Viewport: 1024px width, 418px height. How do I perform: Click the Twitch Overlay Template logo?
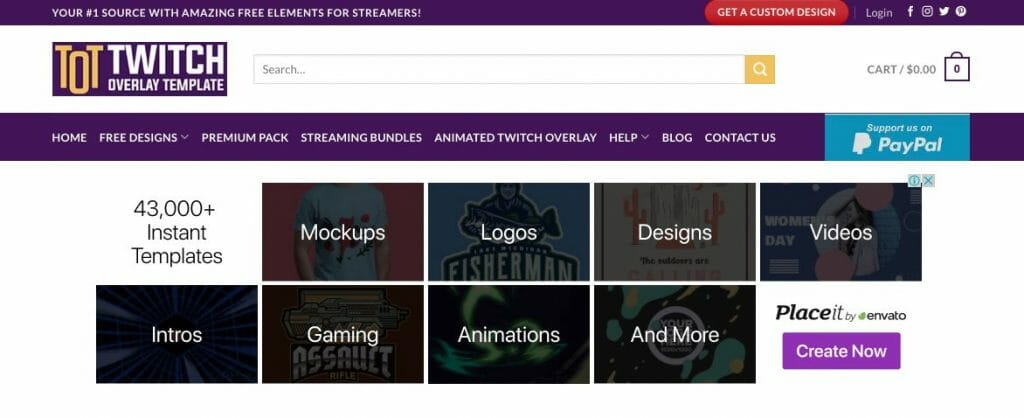(x=140, y=69)
